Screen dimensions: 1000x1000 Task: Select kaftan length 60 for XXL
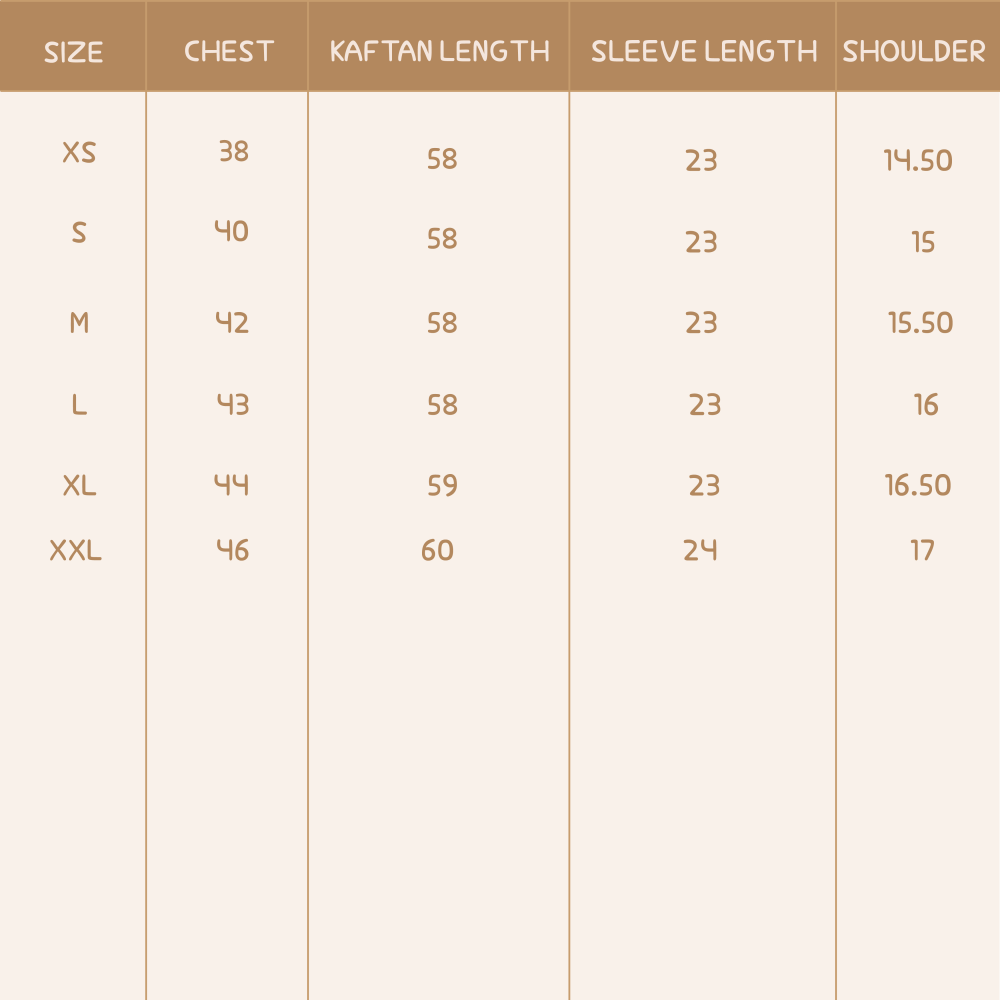click(x=437, y=550)
